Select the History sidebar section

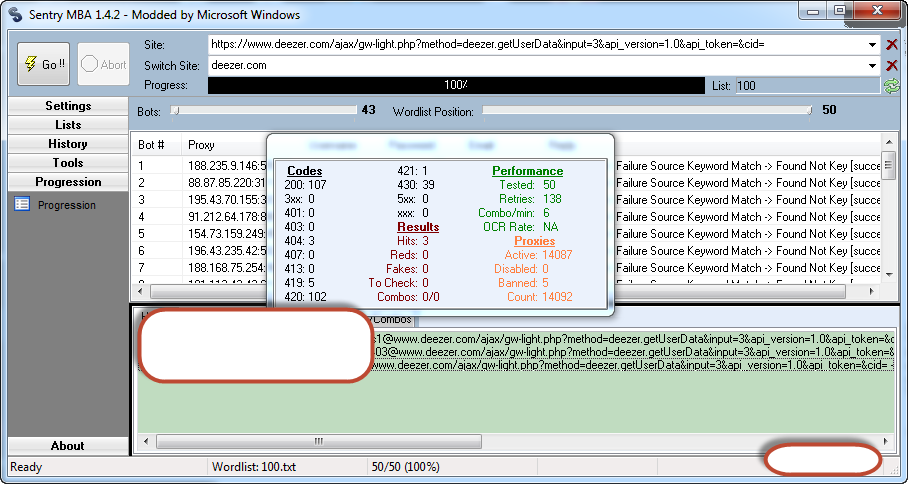(68, 144)
